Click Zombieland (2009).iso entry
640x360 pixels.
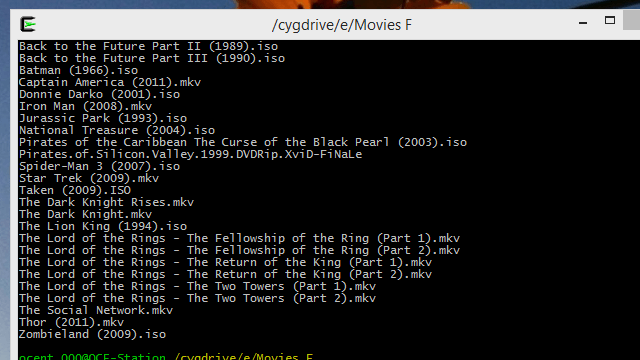[x=92, y=334]
